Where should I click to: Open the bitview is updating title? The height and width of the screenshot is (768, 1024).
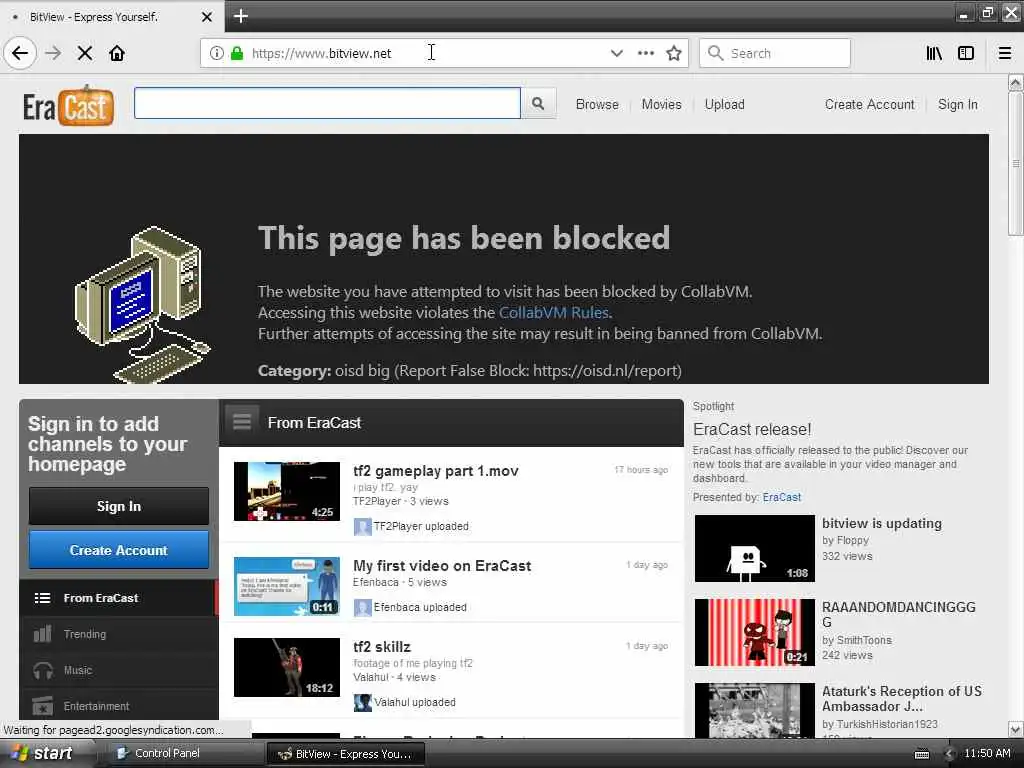pyautogui.click(x=882, y=523)
